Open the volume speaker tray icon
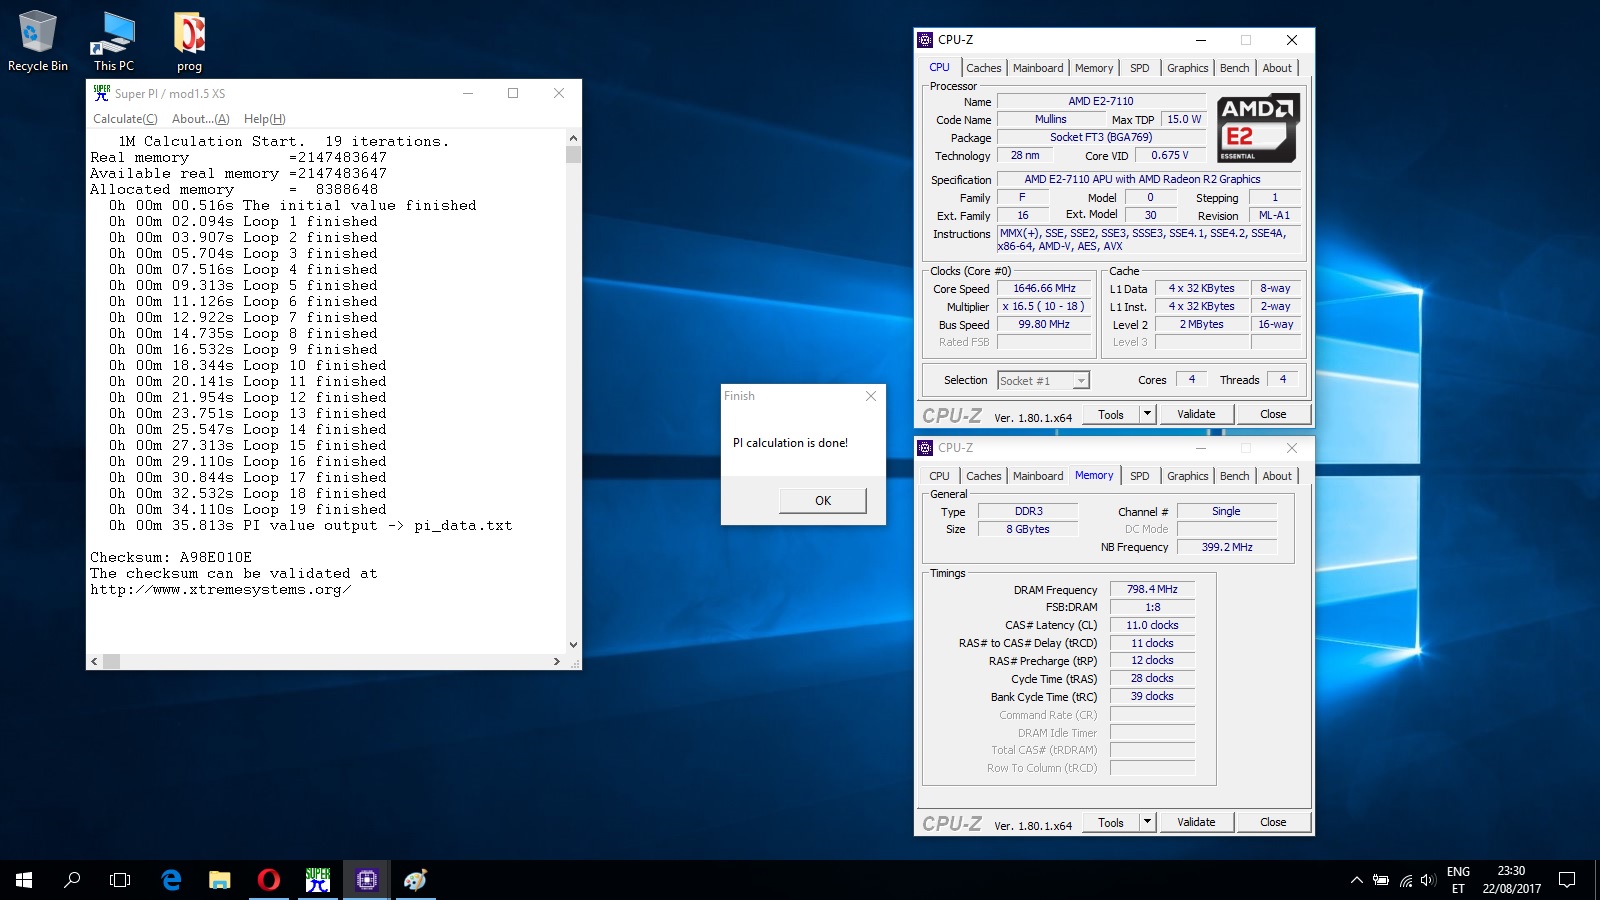1600x900 pixels. point(1427,880)
